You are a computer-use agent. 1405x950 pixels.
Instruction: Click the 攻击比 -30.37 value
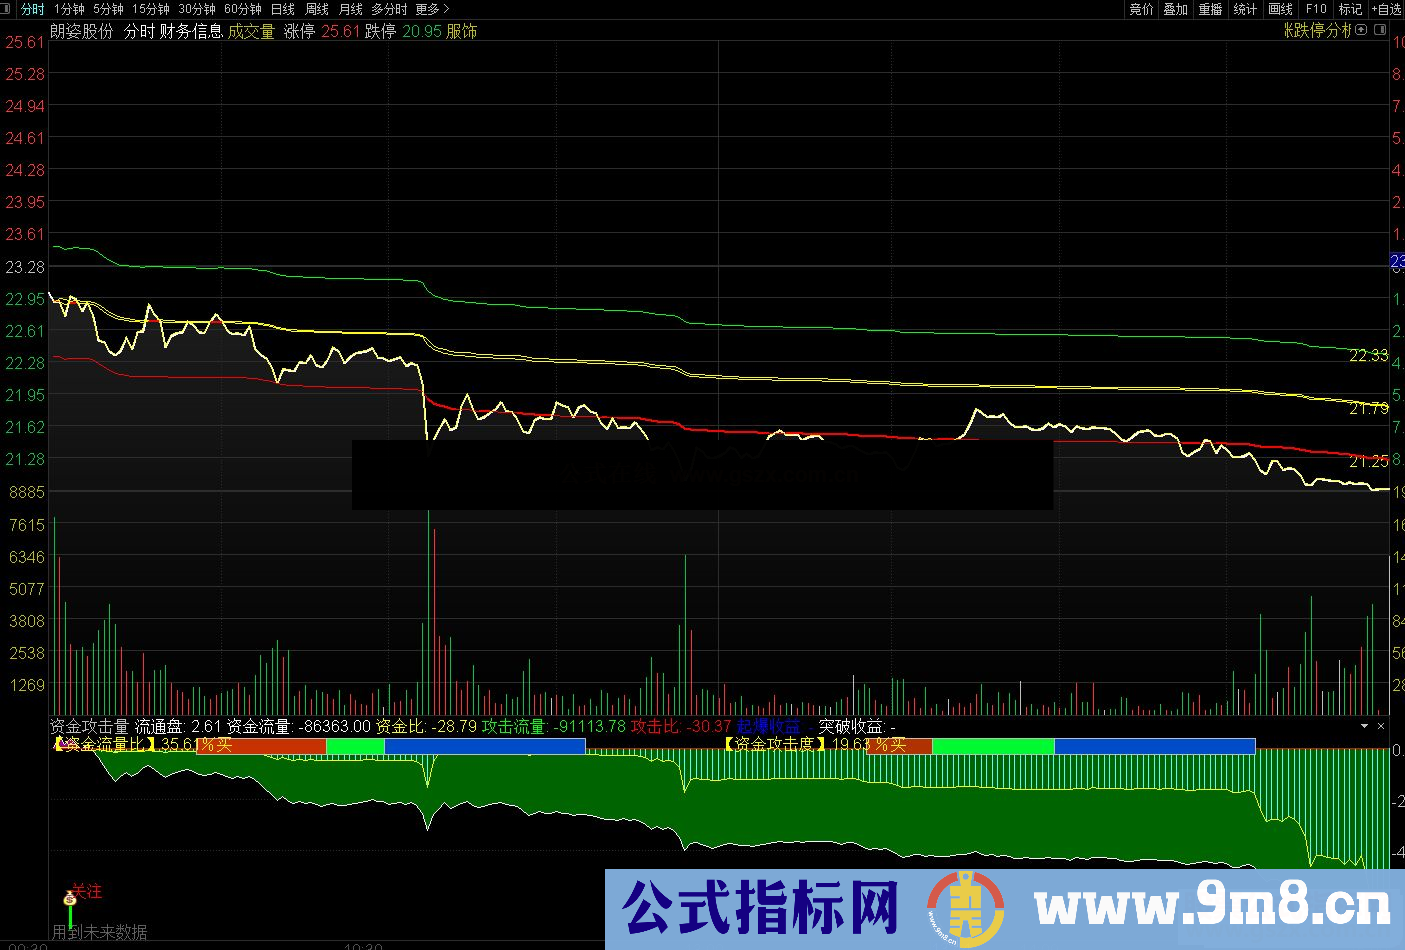pos(681,726)
